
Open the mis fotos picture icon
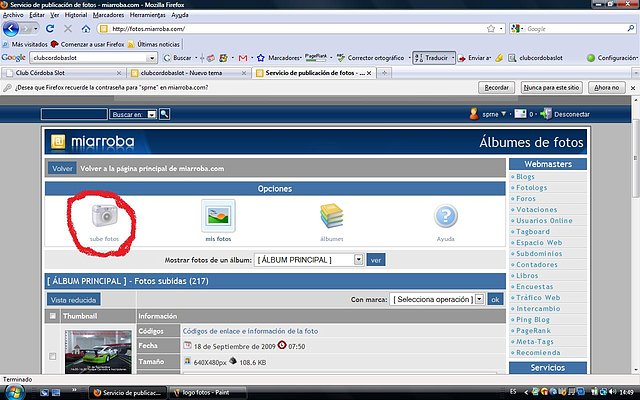pyautogui.click(x=218, y=216)
